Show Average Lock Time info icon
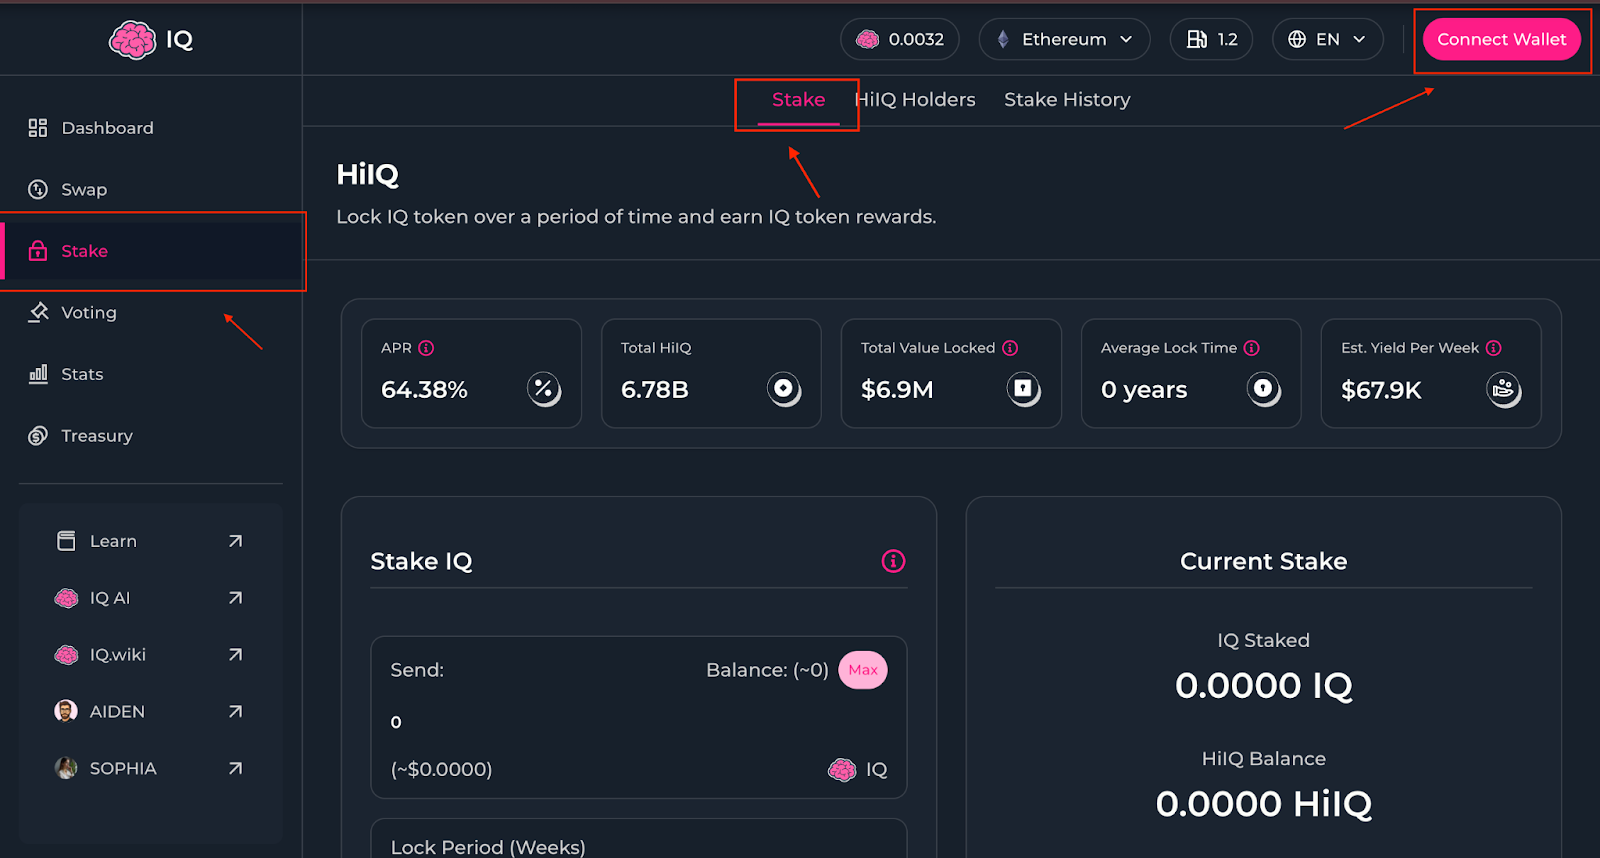 (x=1251, y=348)
